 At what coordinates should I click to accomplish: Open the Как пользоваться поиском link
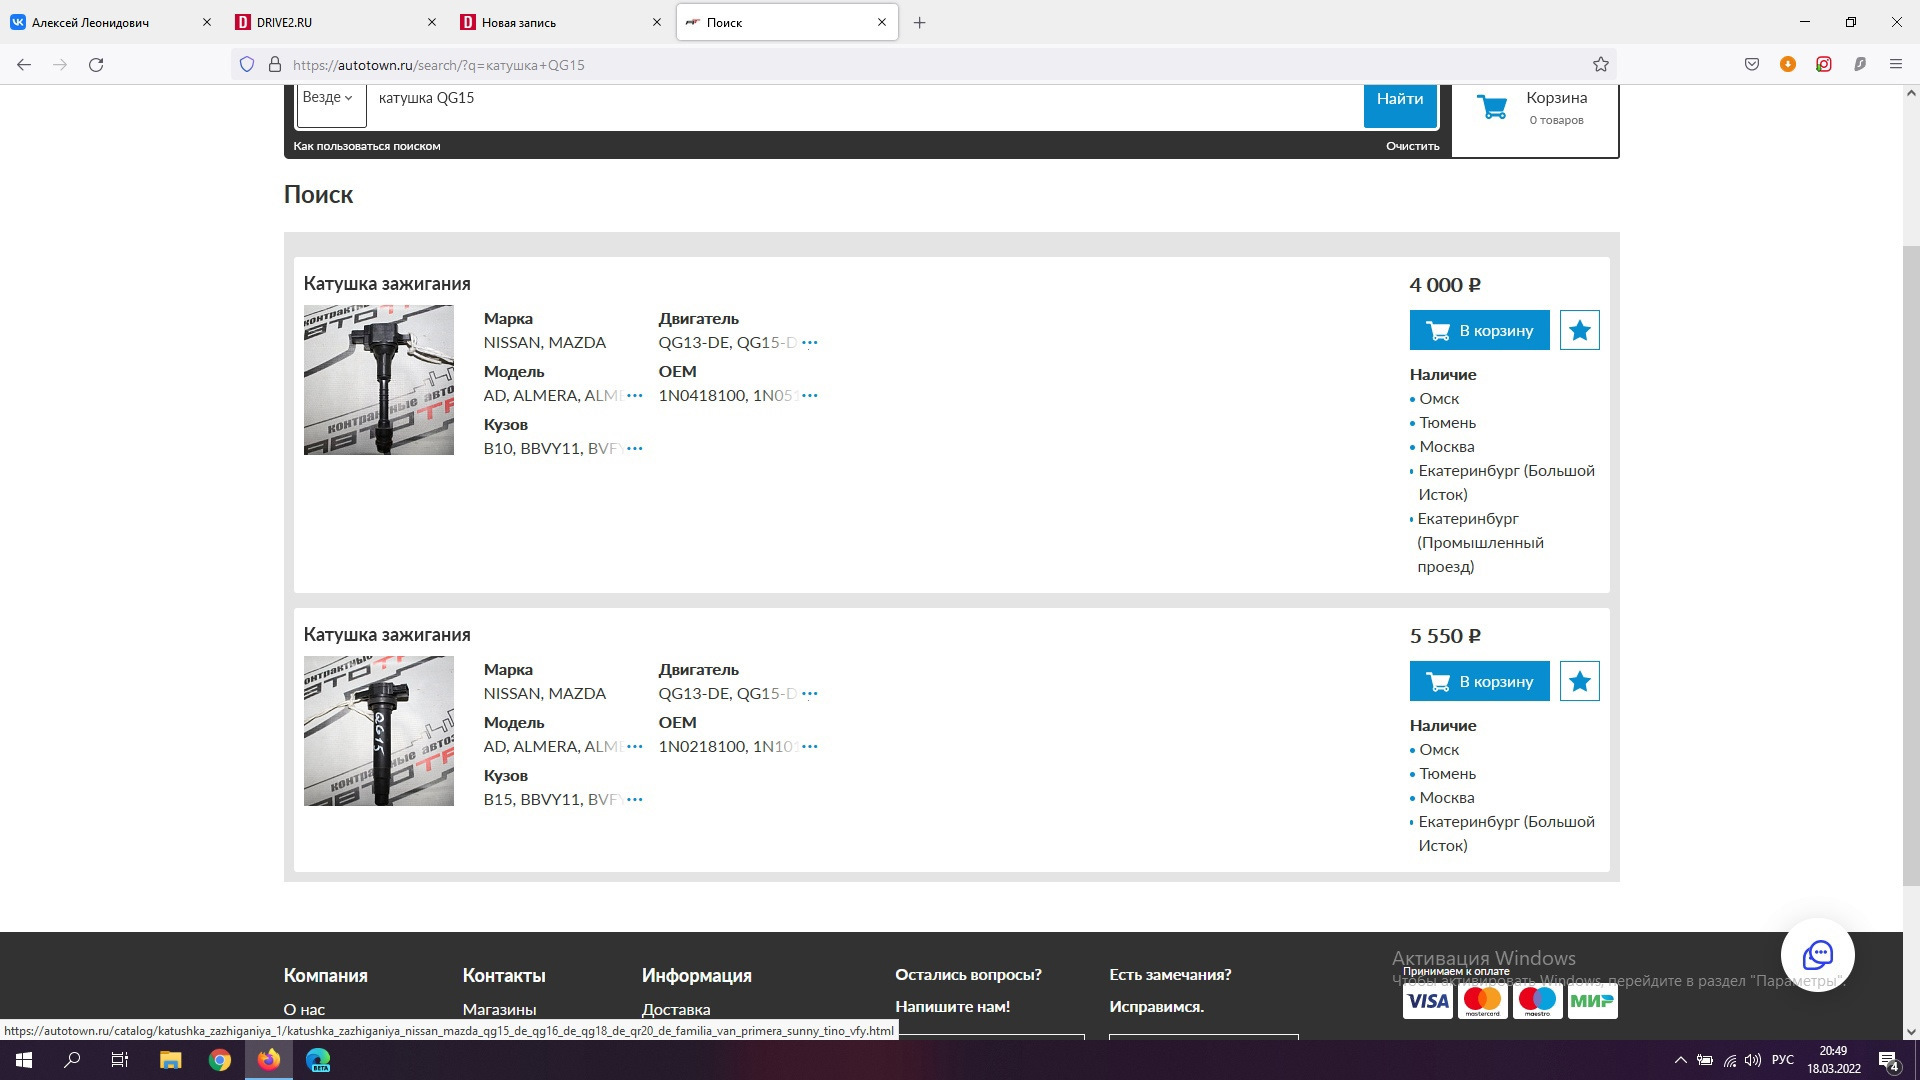tap(367, 146)
